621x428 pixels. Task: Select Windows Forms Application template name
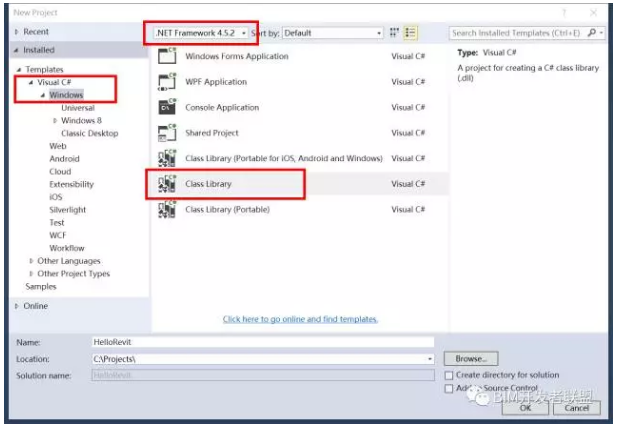(236, 56)
